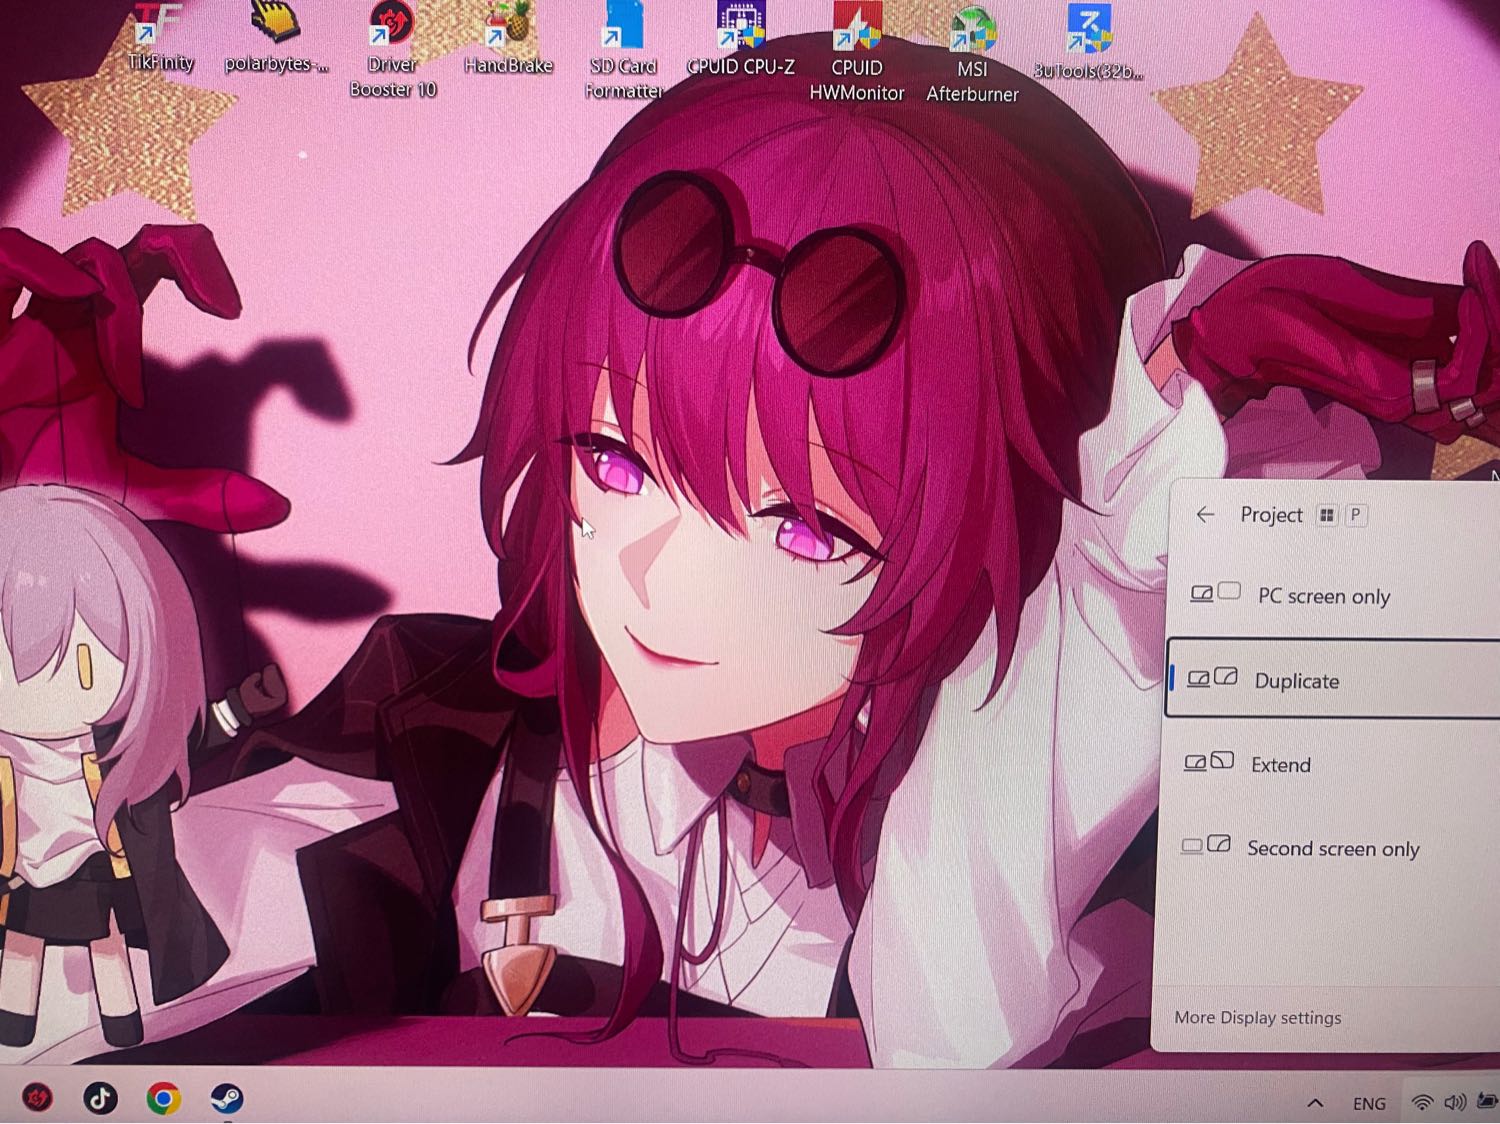Launch Driver Booster 10 desktop shortcut
This screenshot has width=1500, height=1124.
pos(392,50)
